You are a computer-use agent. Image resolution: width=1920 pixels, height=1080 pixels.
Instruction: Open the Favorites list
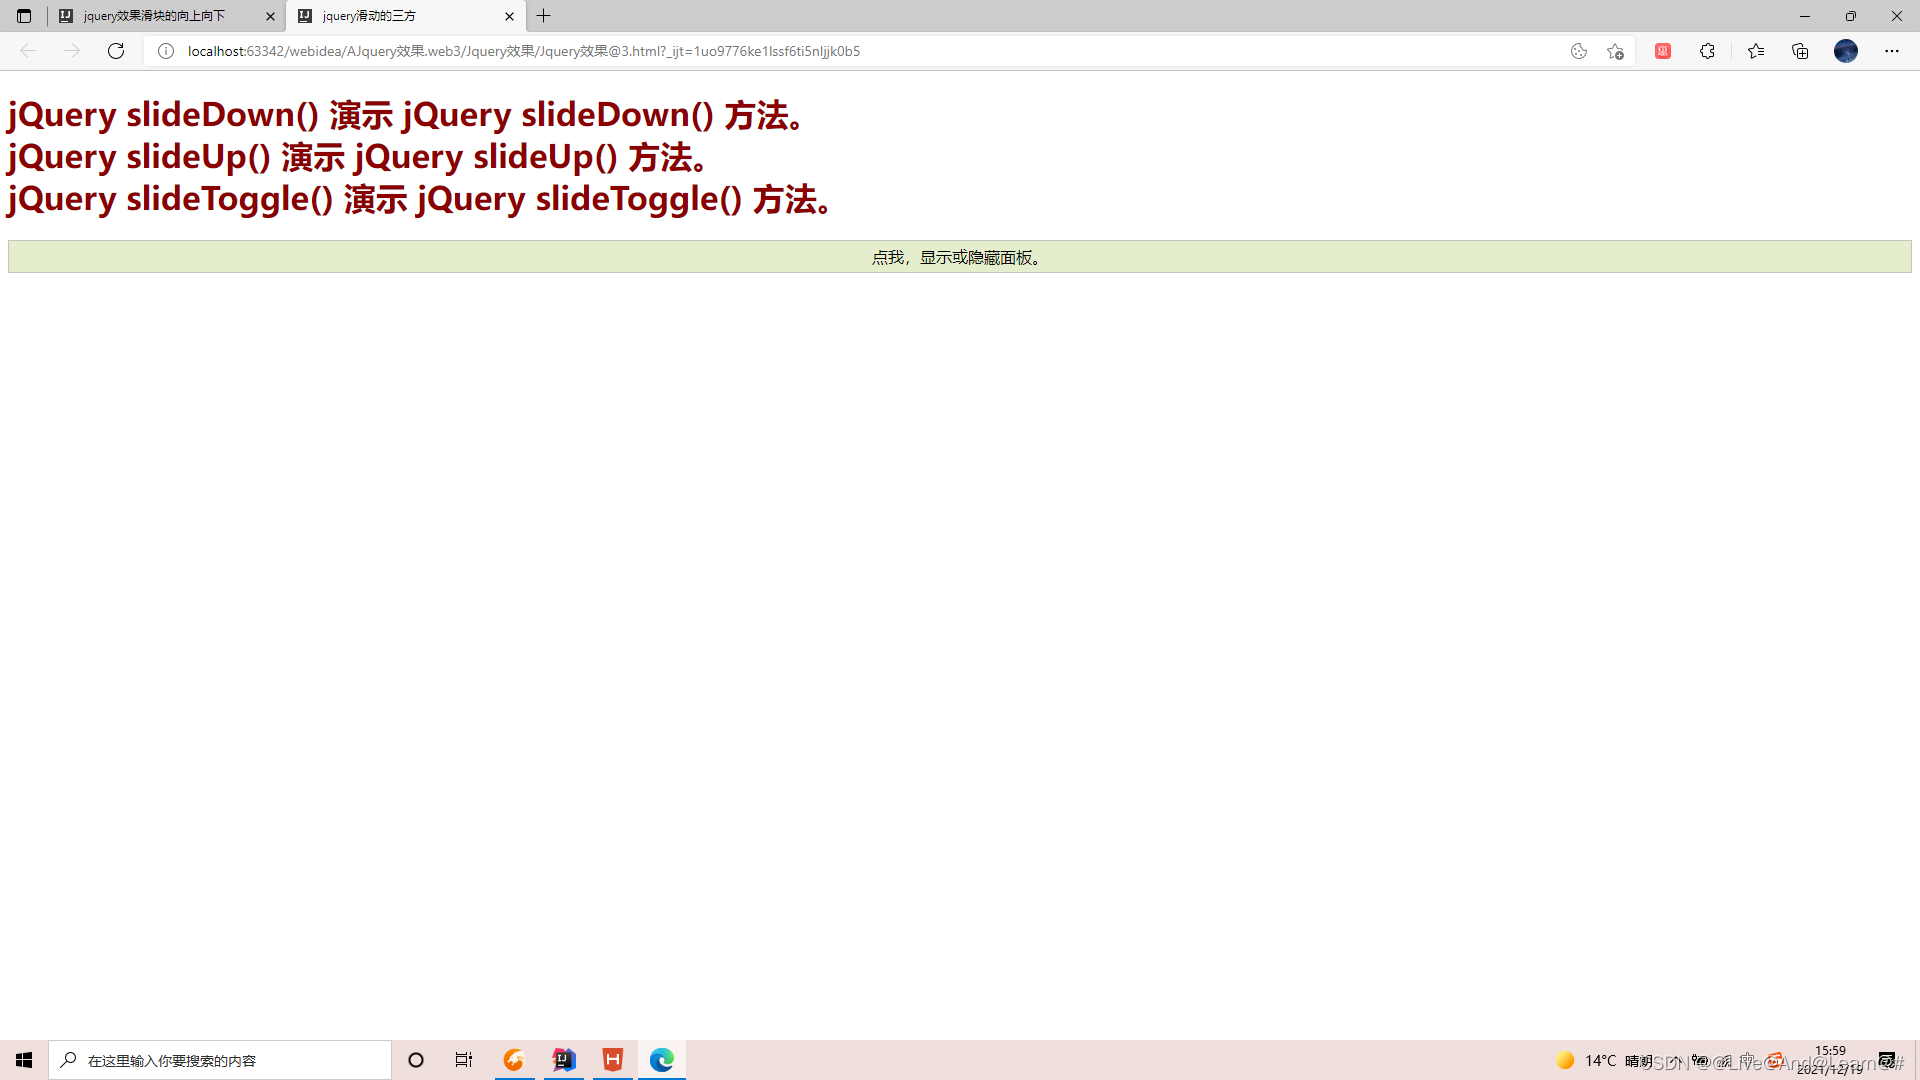(1756, 51)
